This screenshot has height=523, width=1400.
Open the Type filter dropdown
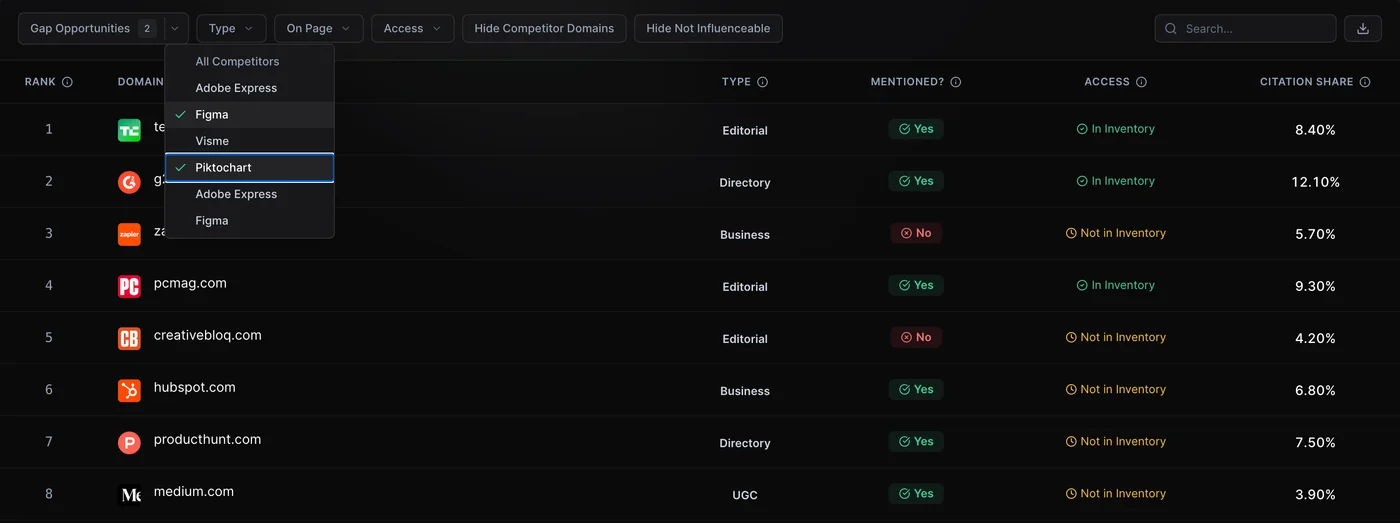tap(231, 28)
